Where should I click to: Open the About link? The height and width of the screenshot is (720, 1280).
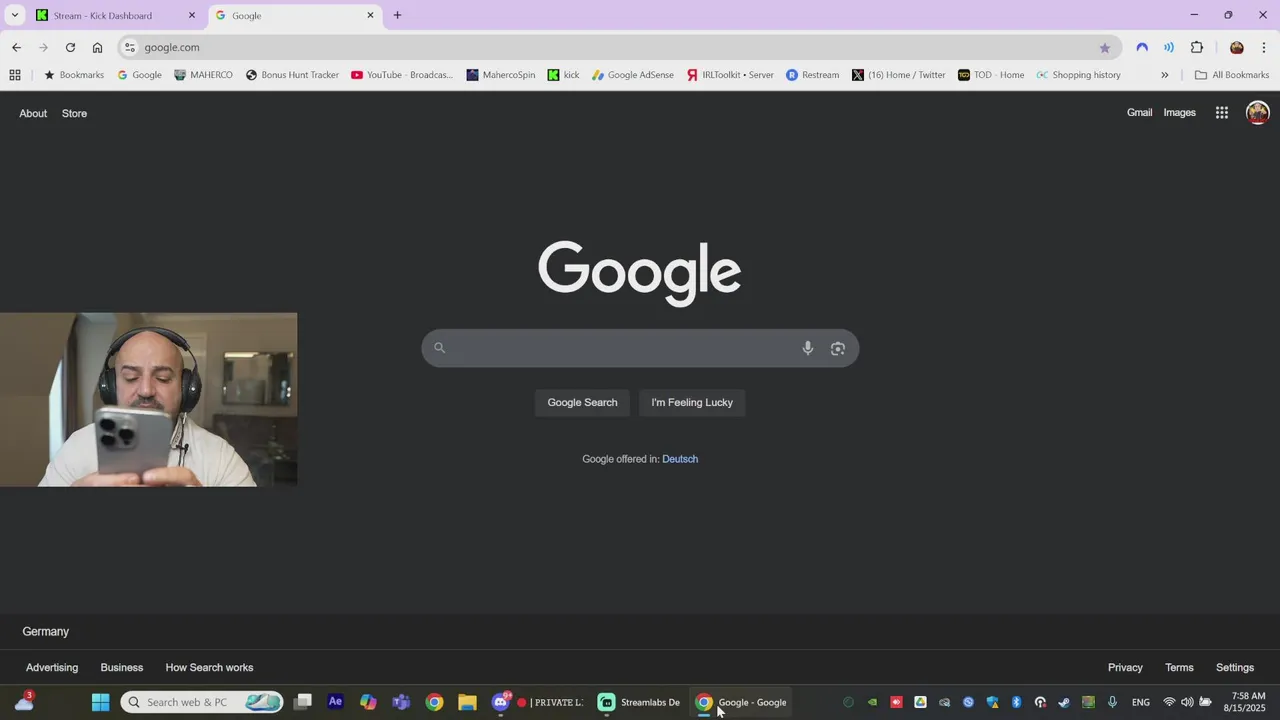tap(33, 113)
